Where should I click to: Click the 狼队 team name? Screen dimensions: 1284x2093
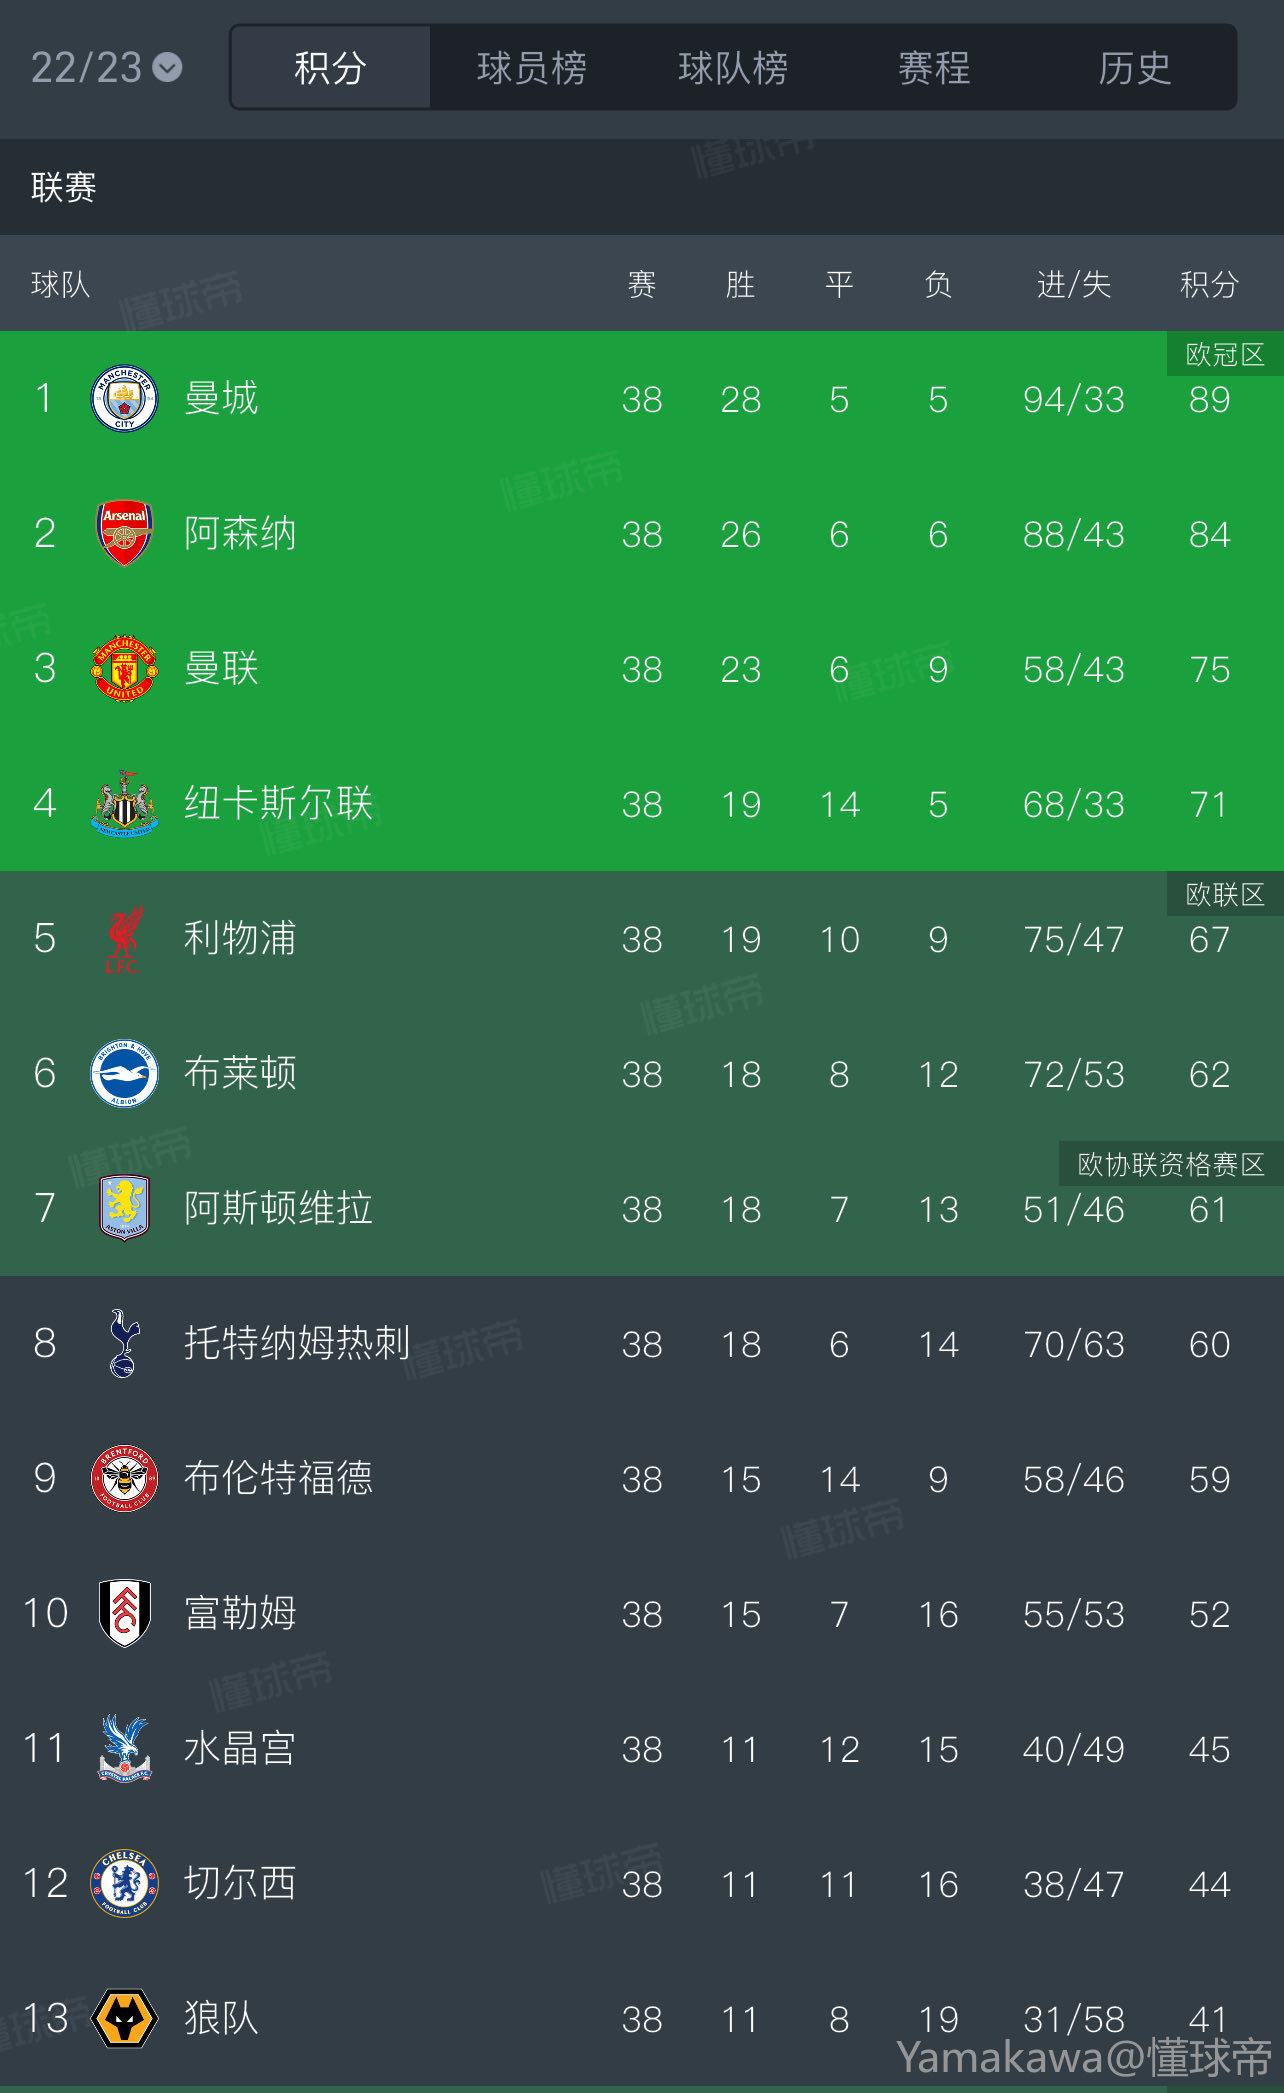tap(221, 2018)
